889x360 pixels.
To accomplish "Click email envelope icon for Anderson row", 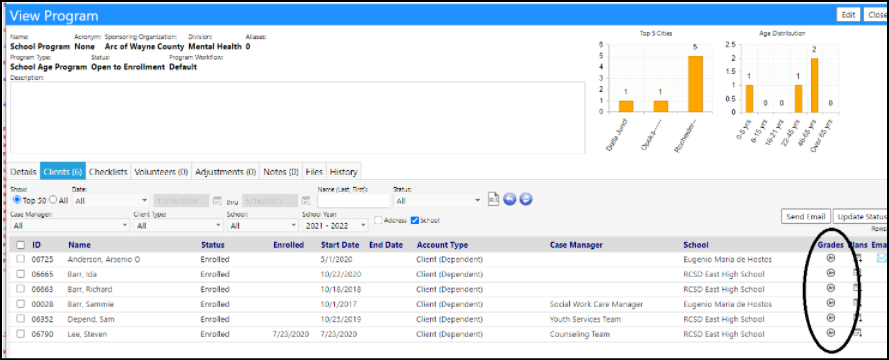I will coord(882,258).
